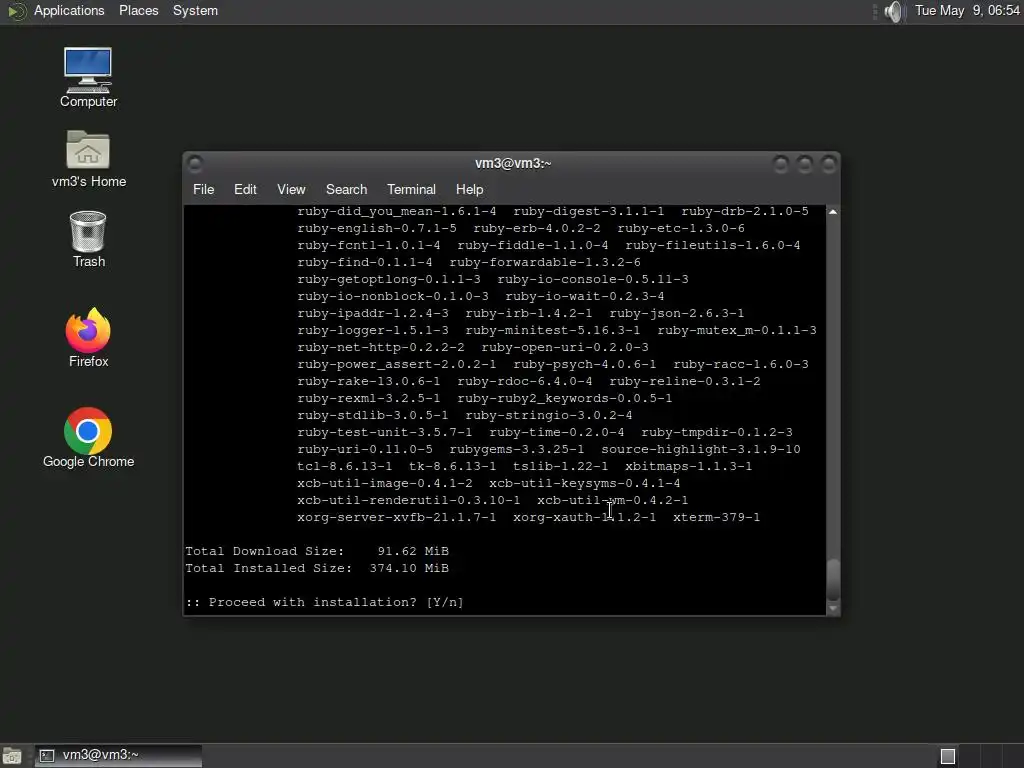Viewport: 1024px width, 768px height.
Task: Click the text 'source-highlight-3.1.9-10'
Action: [x=701, y=449]
